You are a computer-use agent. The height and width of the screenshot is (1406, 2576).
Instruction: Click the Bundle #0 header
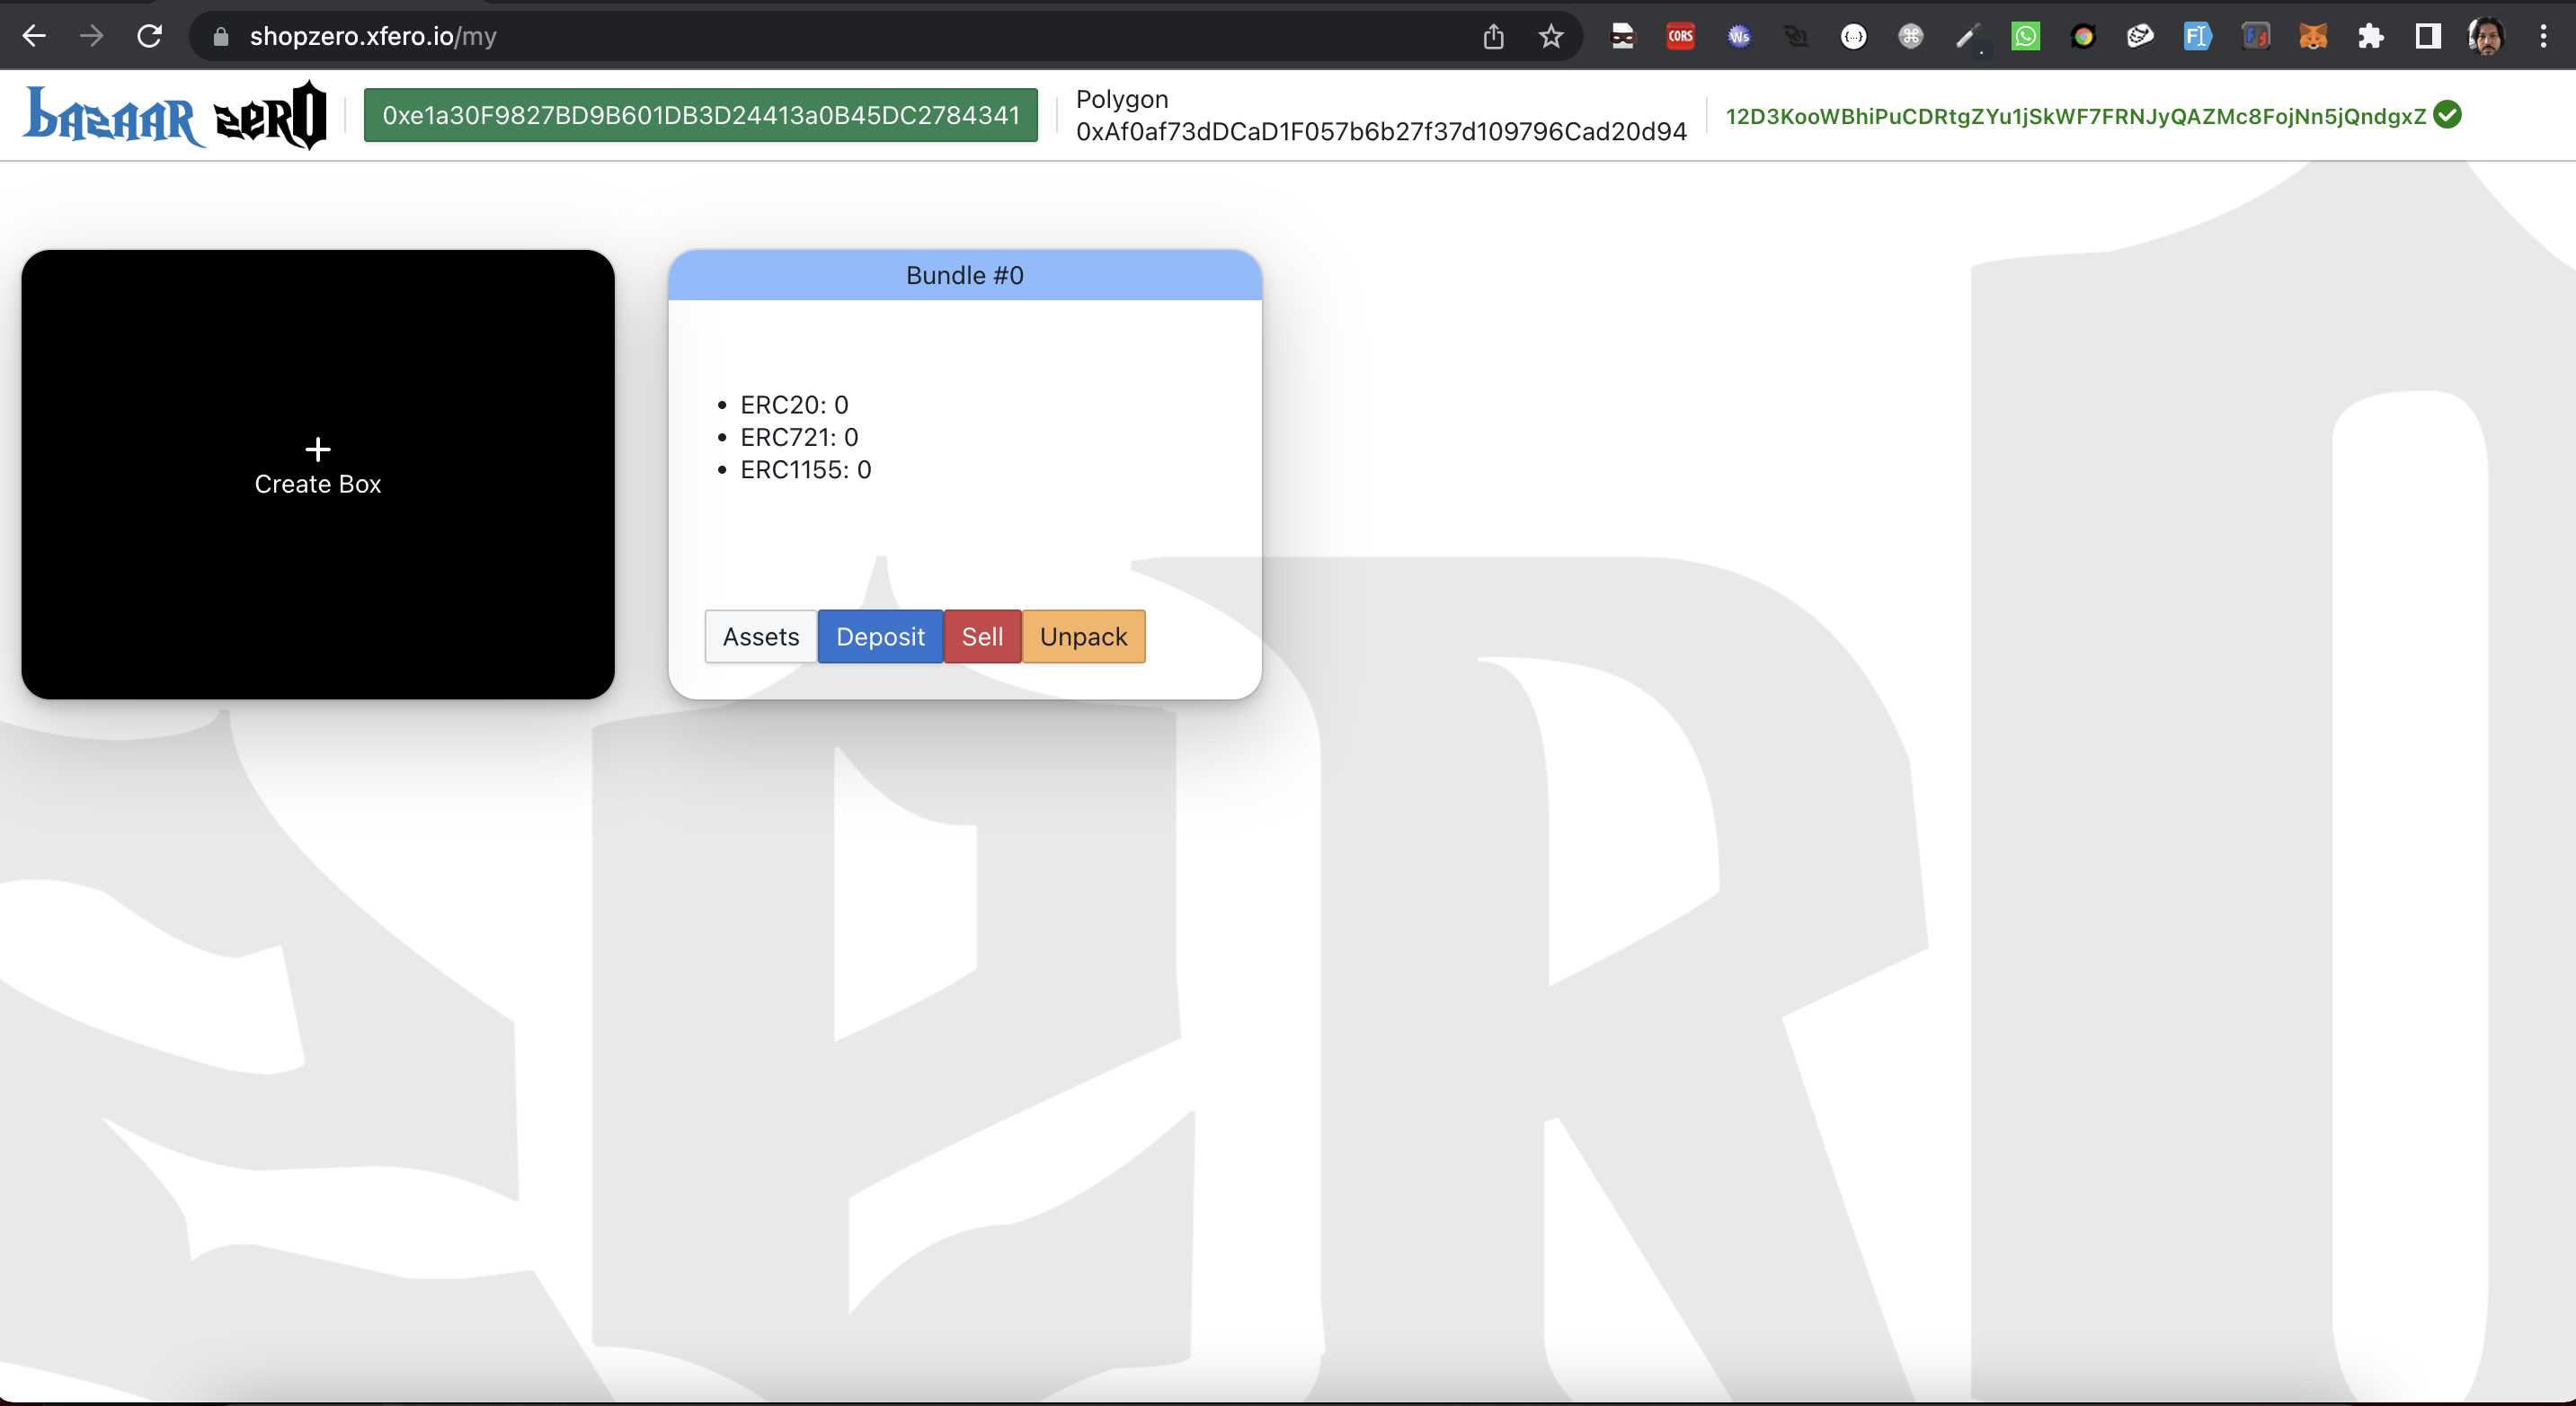click(964, 275)
